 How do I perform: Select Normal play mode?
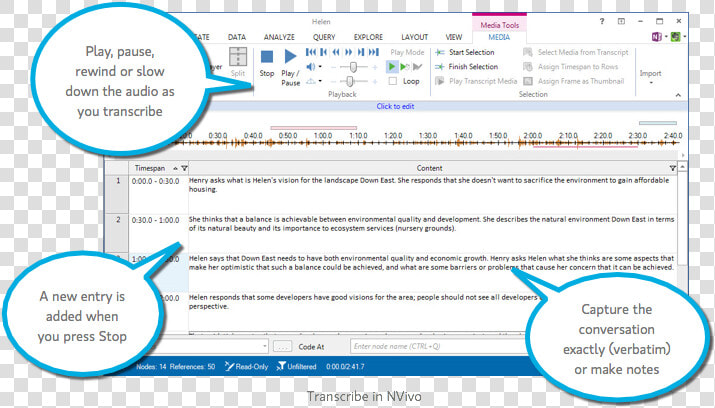[391, 67]
